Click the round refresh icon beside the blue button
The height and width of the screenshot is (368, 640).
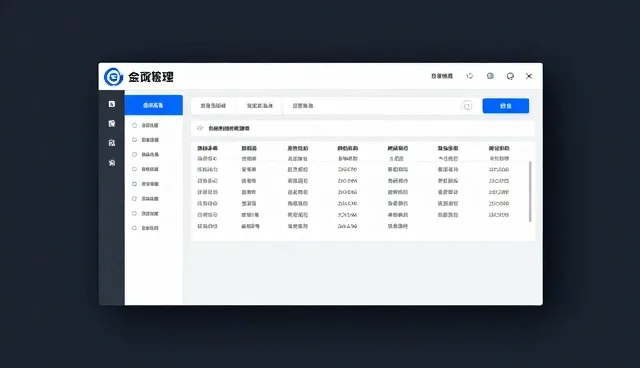[x=467, y=106]
